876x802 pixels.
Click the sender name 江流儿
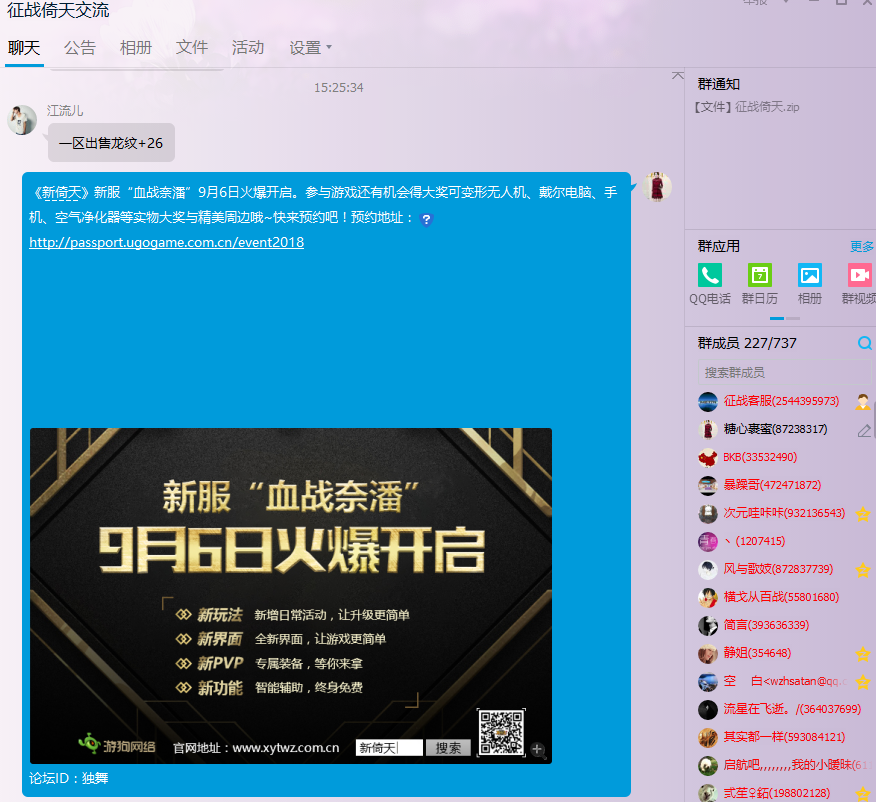click(65, 111)
